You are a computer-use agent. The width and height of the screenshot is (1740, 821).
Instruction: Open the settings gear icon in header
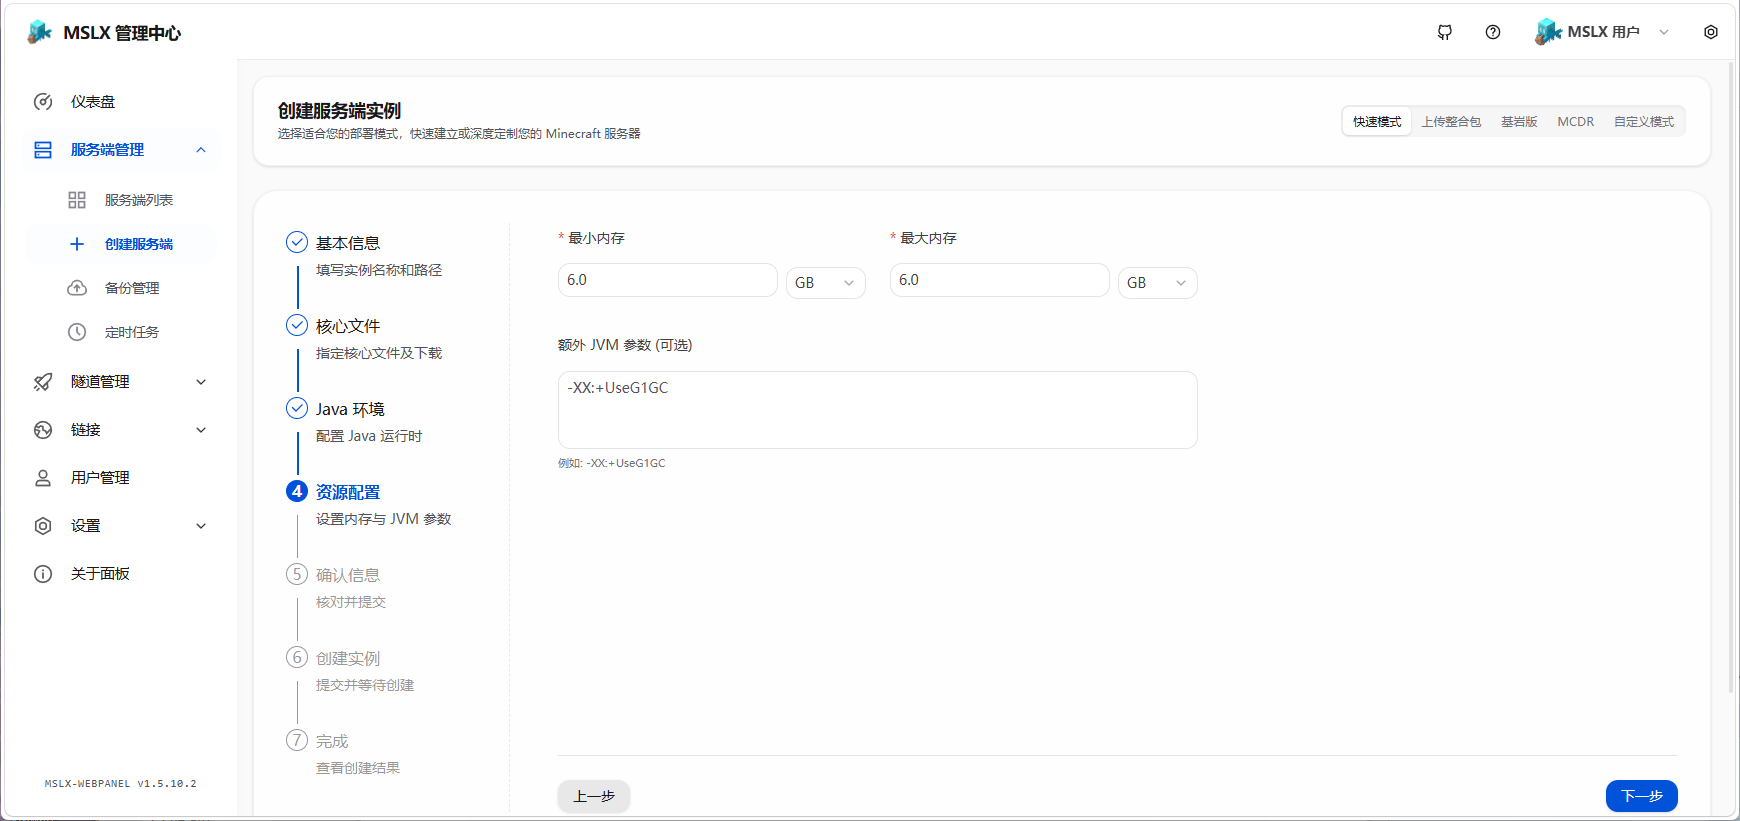[x=1711, y=32]
